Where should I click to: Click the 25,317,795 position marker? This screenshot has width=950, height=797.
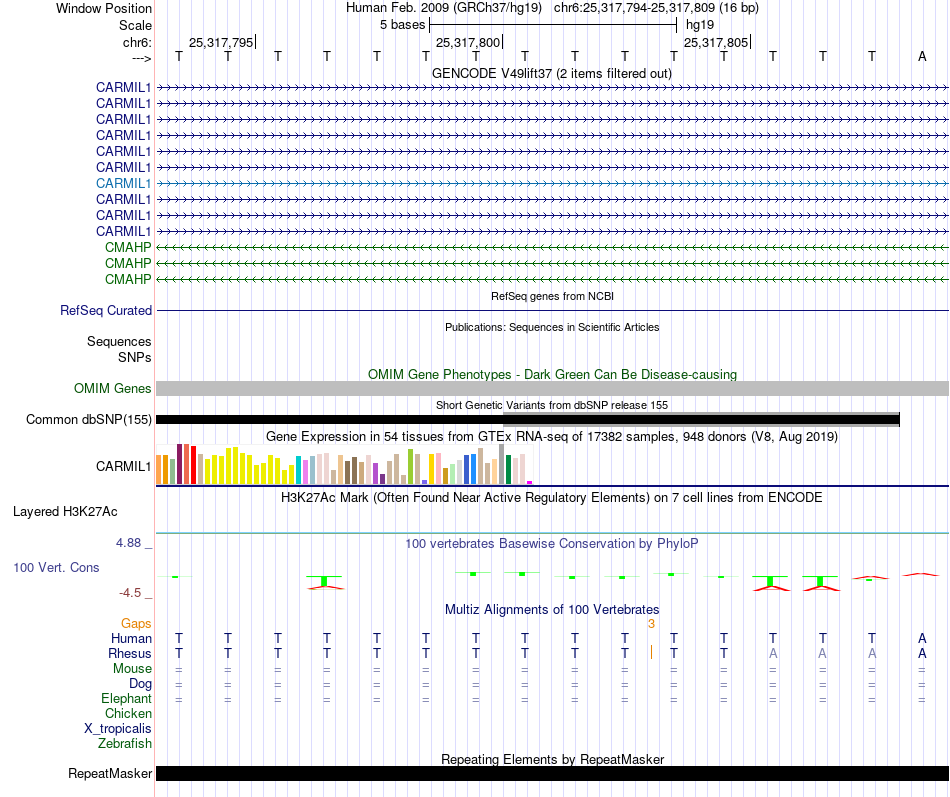(221, 42)
